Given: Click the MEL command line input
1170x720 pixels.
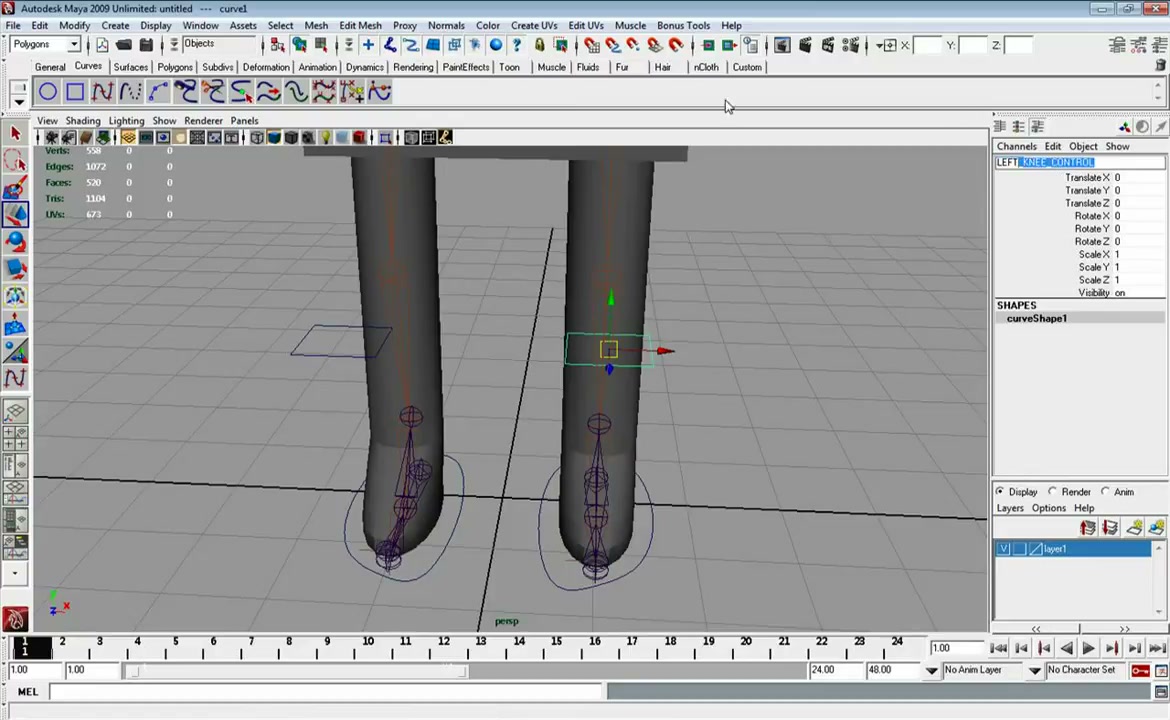Looking at the screenshot, I should pos(326,692).
